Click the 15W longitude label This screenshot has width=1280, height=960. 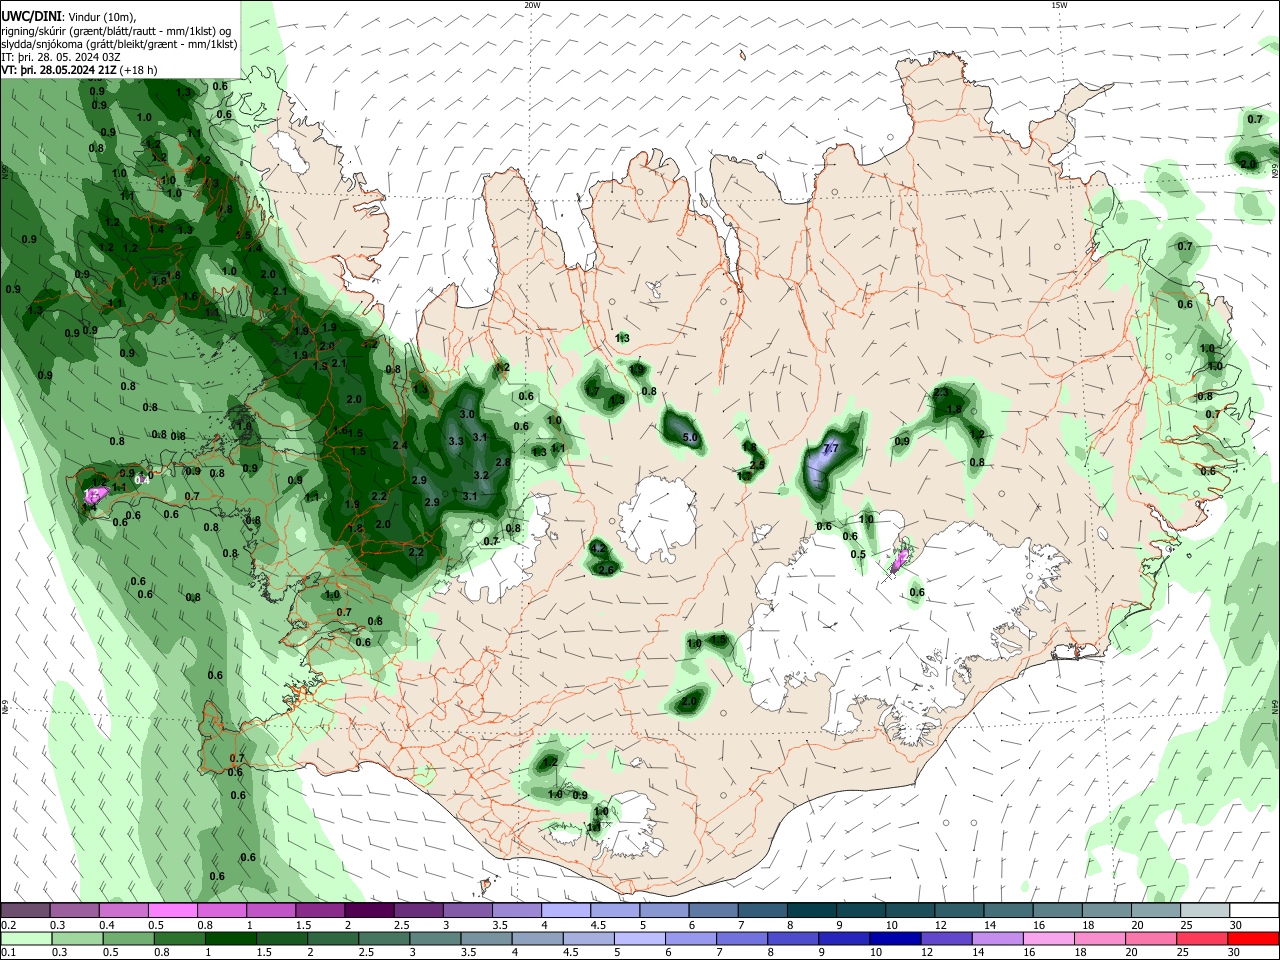(1059, 4)
